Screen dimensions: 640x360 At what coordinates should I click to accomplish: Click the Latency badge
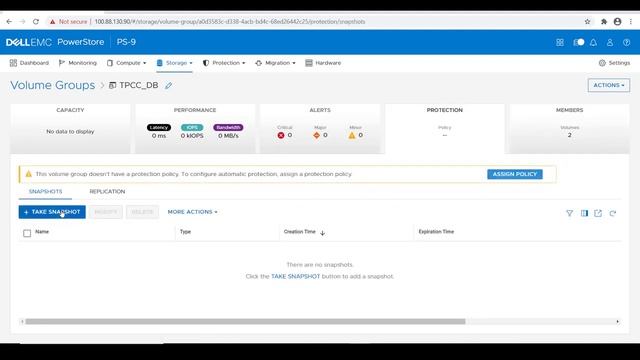click(159, 127)
